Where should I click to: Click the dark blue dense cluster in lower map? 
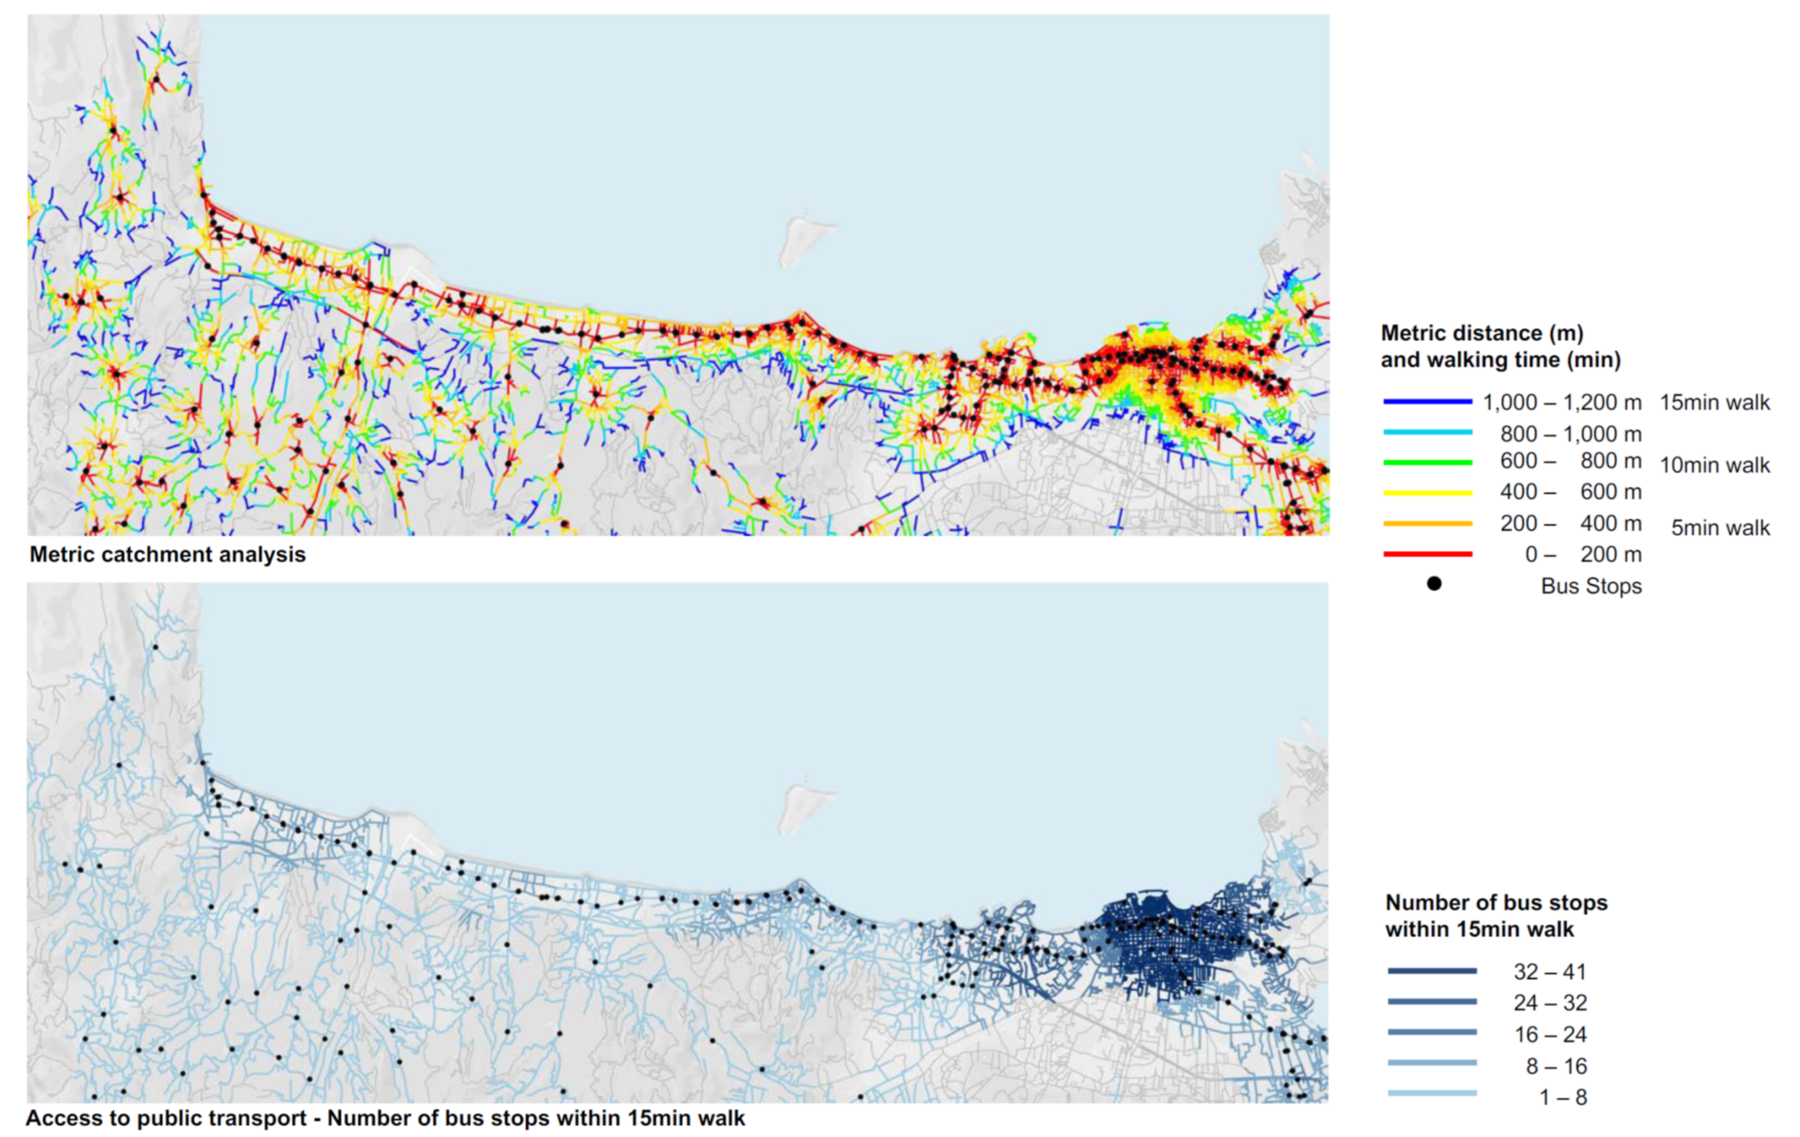point(1160,940)
